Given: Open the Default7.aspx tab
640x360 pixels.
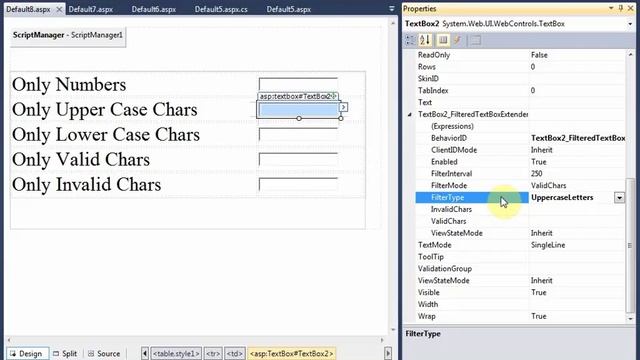Looking at the screenshot, I should coord(91,9).
